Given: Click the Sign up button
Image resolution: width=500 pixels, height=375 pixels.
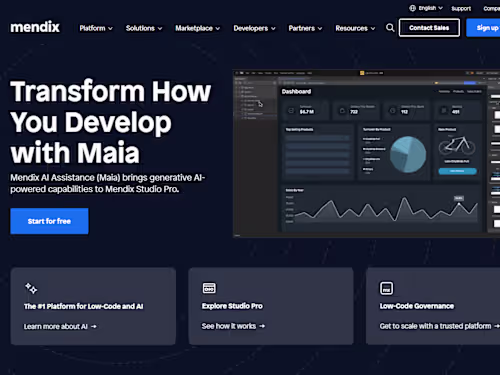Looking at the screenshot, I should [483, 28].
